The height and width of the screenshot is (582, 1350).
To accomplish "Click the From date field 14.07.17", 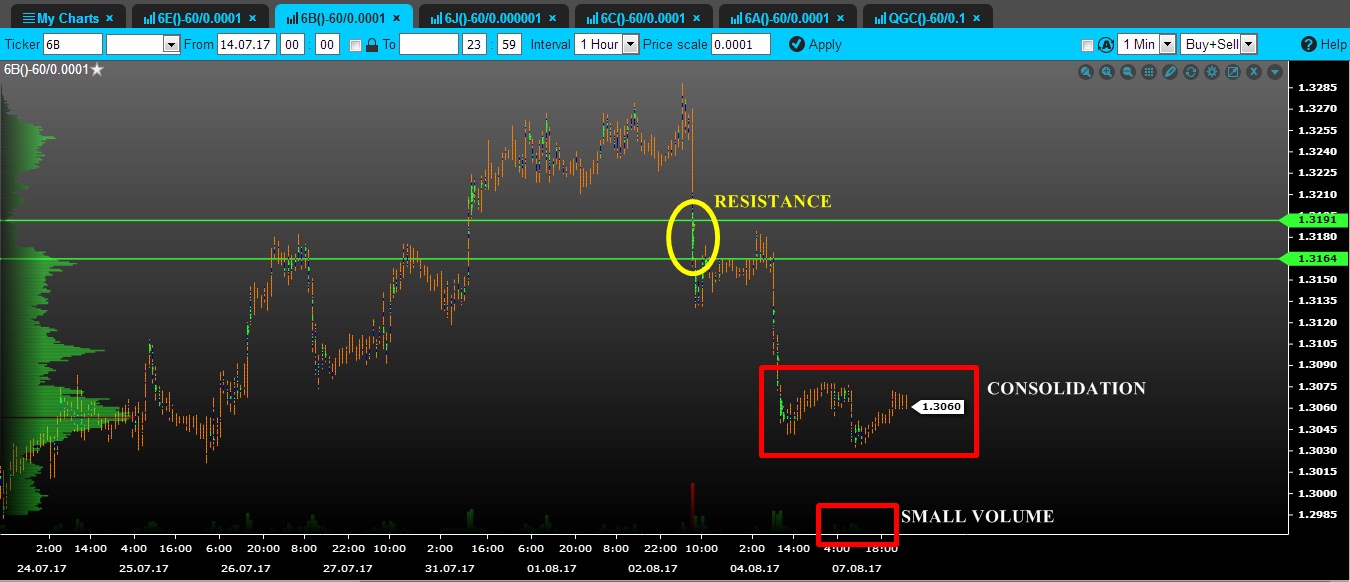I will tap(247, 44).
